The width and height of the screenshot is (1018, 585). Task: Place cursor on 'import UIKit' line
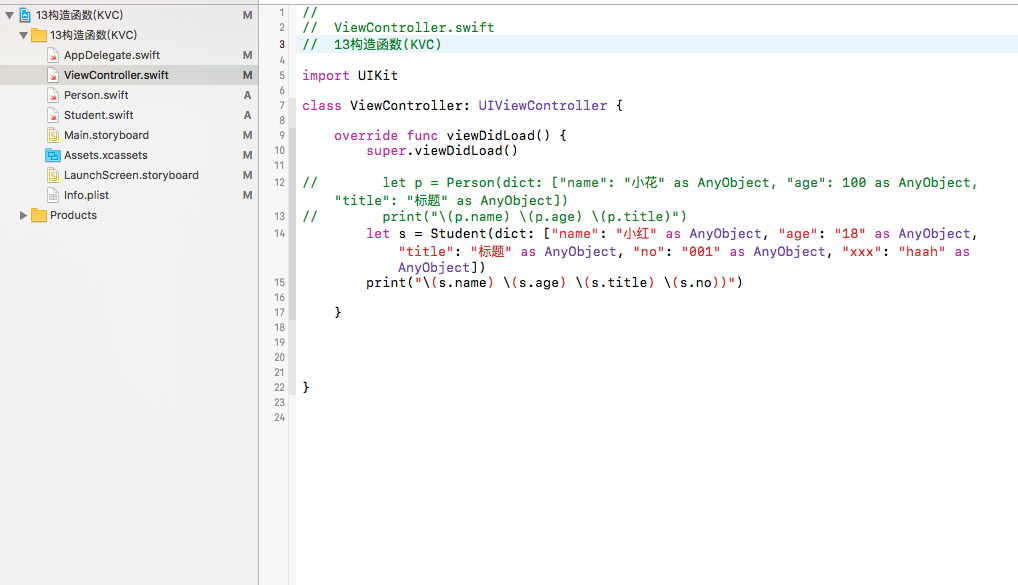pos(350,75)
